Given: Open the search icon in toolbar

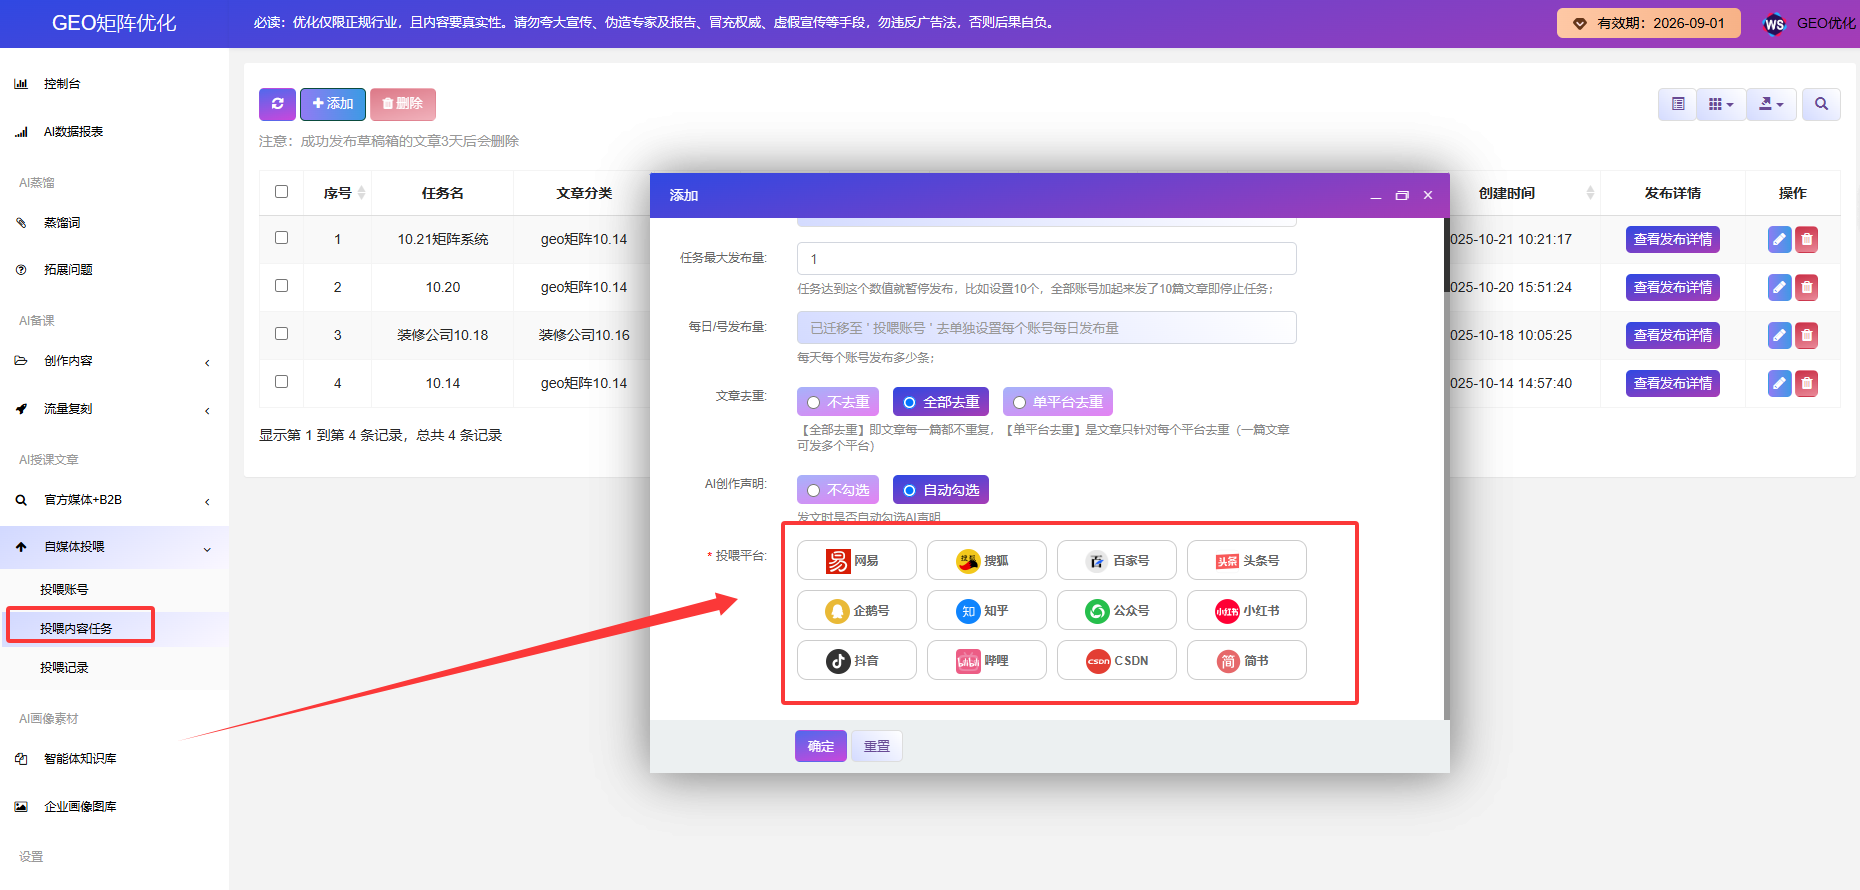Looking at the screenshot, I should click(1821, 104).
